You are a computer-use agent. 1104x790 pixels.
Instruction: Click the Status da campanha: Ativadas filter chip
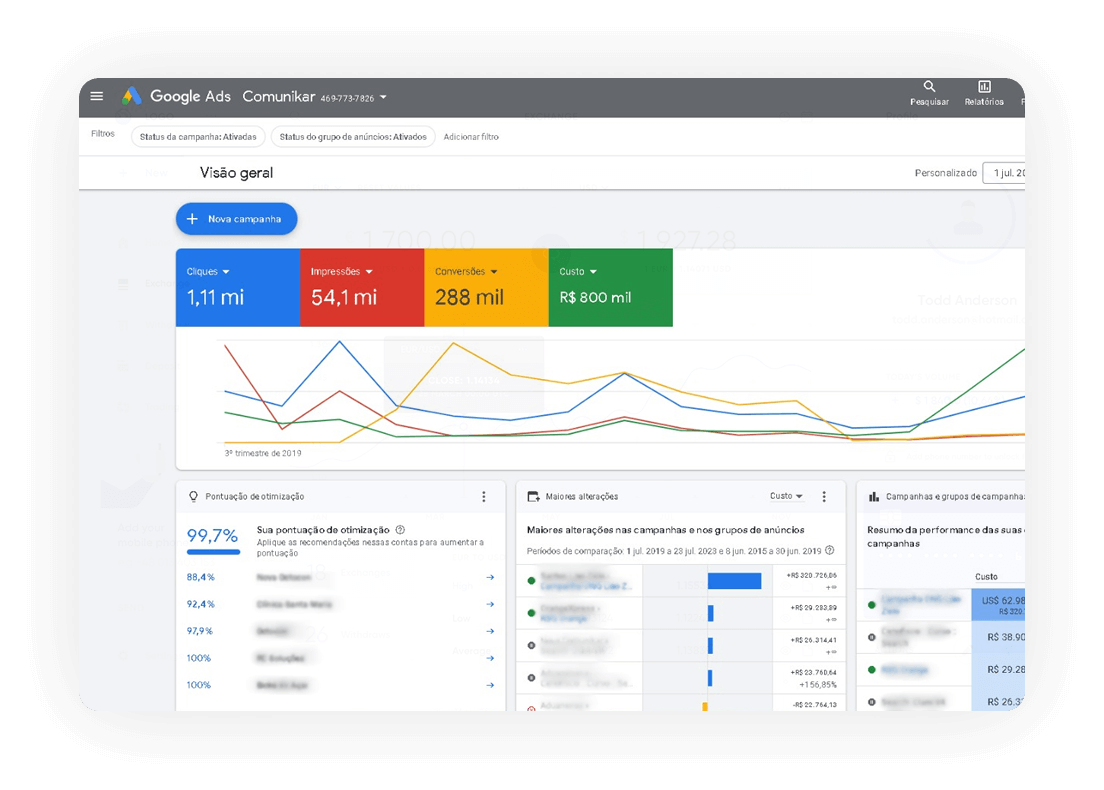point(198,137)
